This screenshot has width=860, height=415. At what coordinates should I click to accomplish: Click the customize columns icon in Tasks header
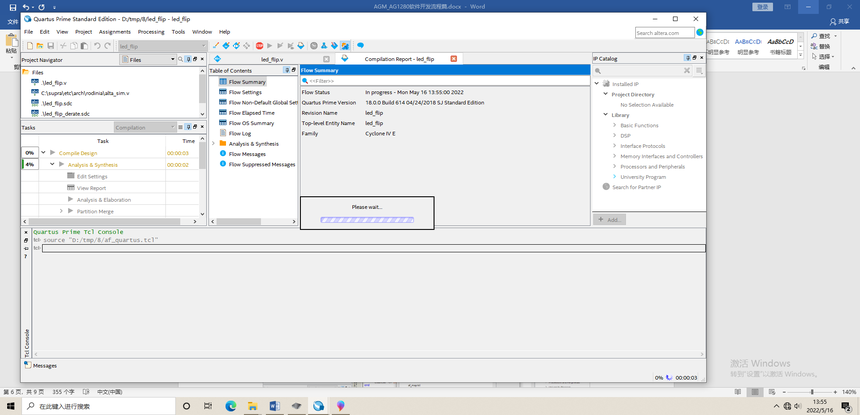[180, 127]
